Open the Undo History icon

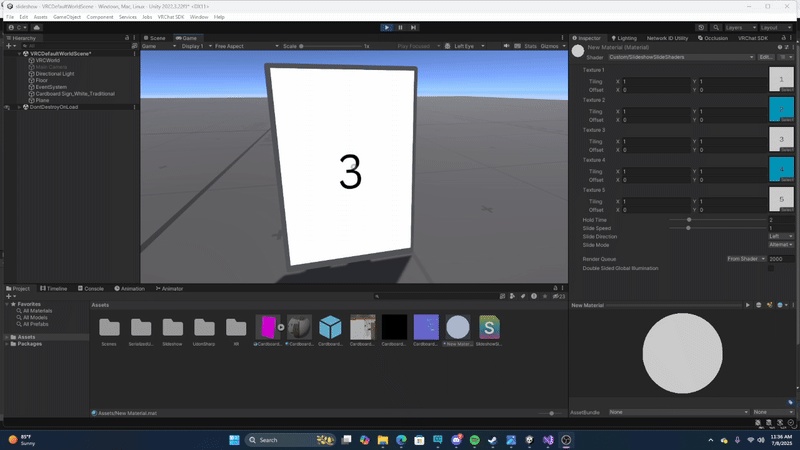coord(701,28)
